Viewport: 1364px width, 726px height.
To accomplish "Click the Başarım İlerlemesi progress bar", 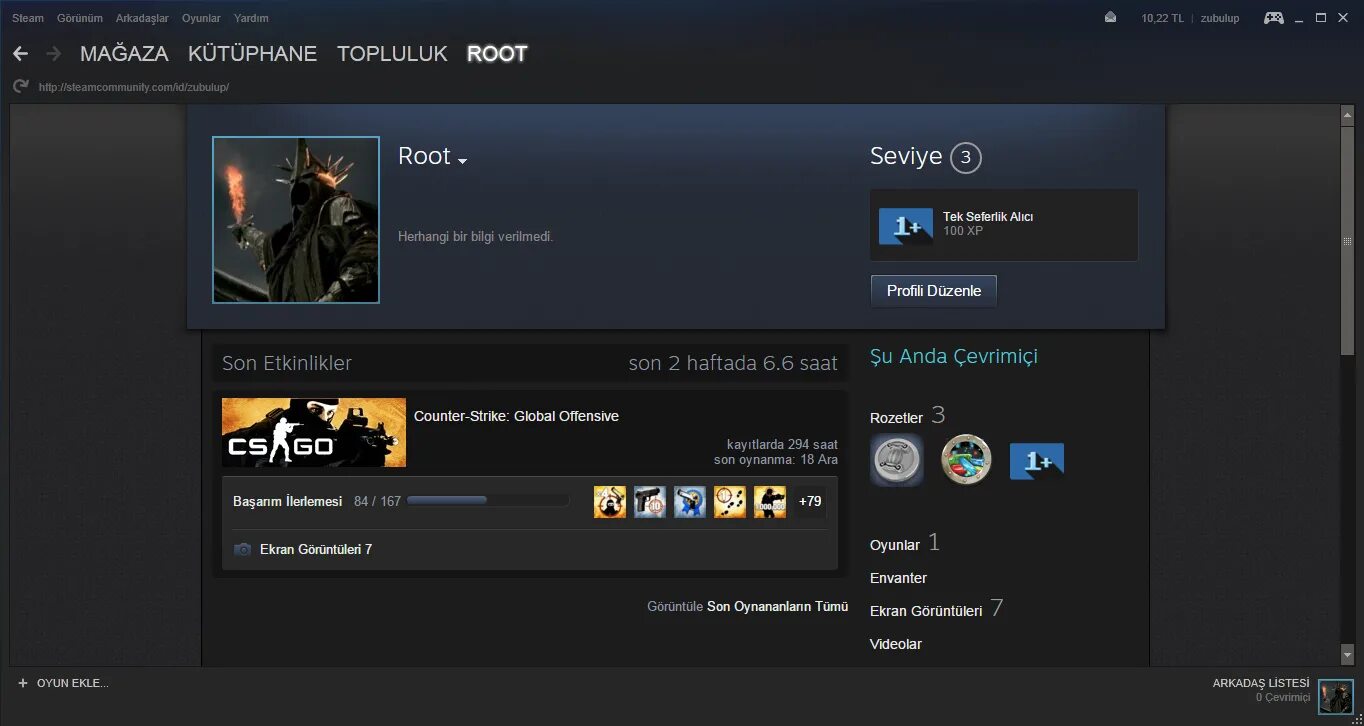I will (487, 500).
